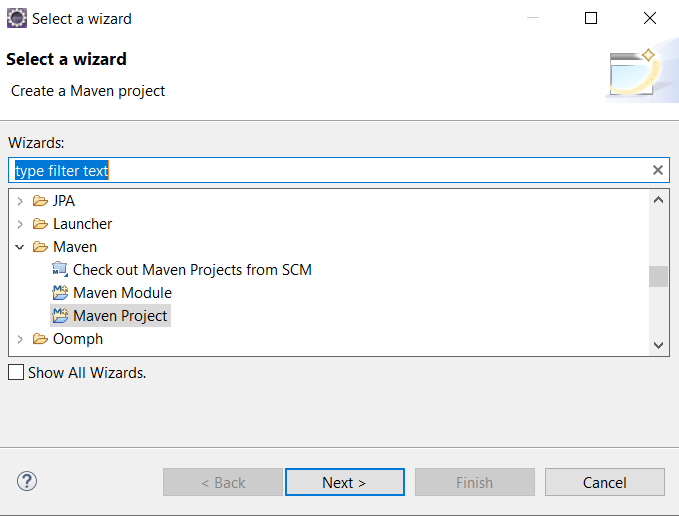Select Check out Maven Projects from SCM

click(x=192, y=270)
